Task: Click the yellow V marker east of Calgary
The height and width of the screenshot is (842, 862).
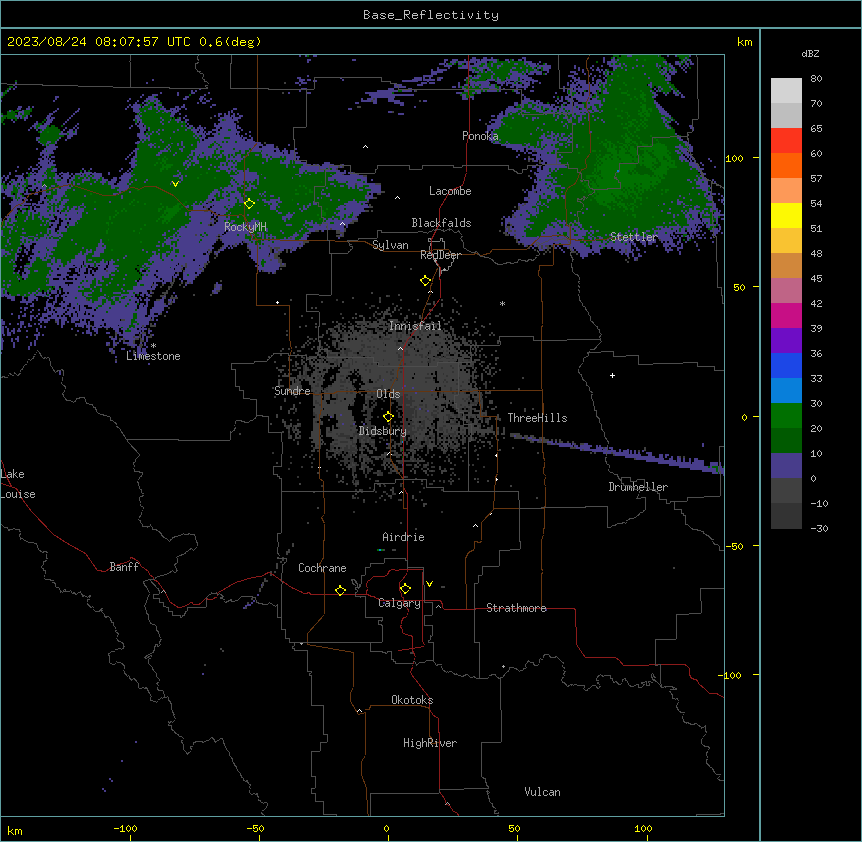Action: (x=429, y=584)
